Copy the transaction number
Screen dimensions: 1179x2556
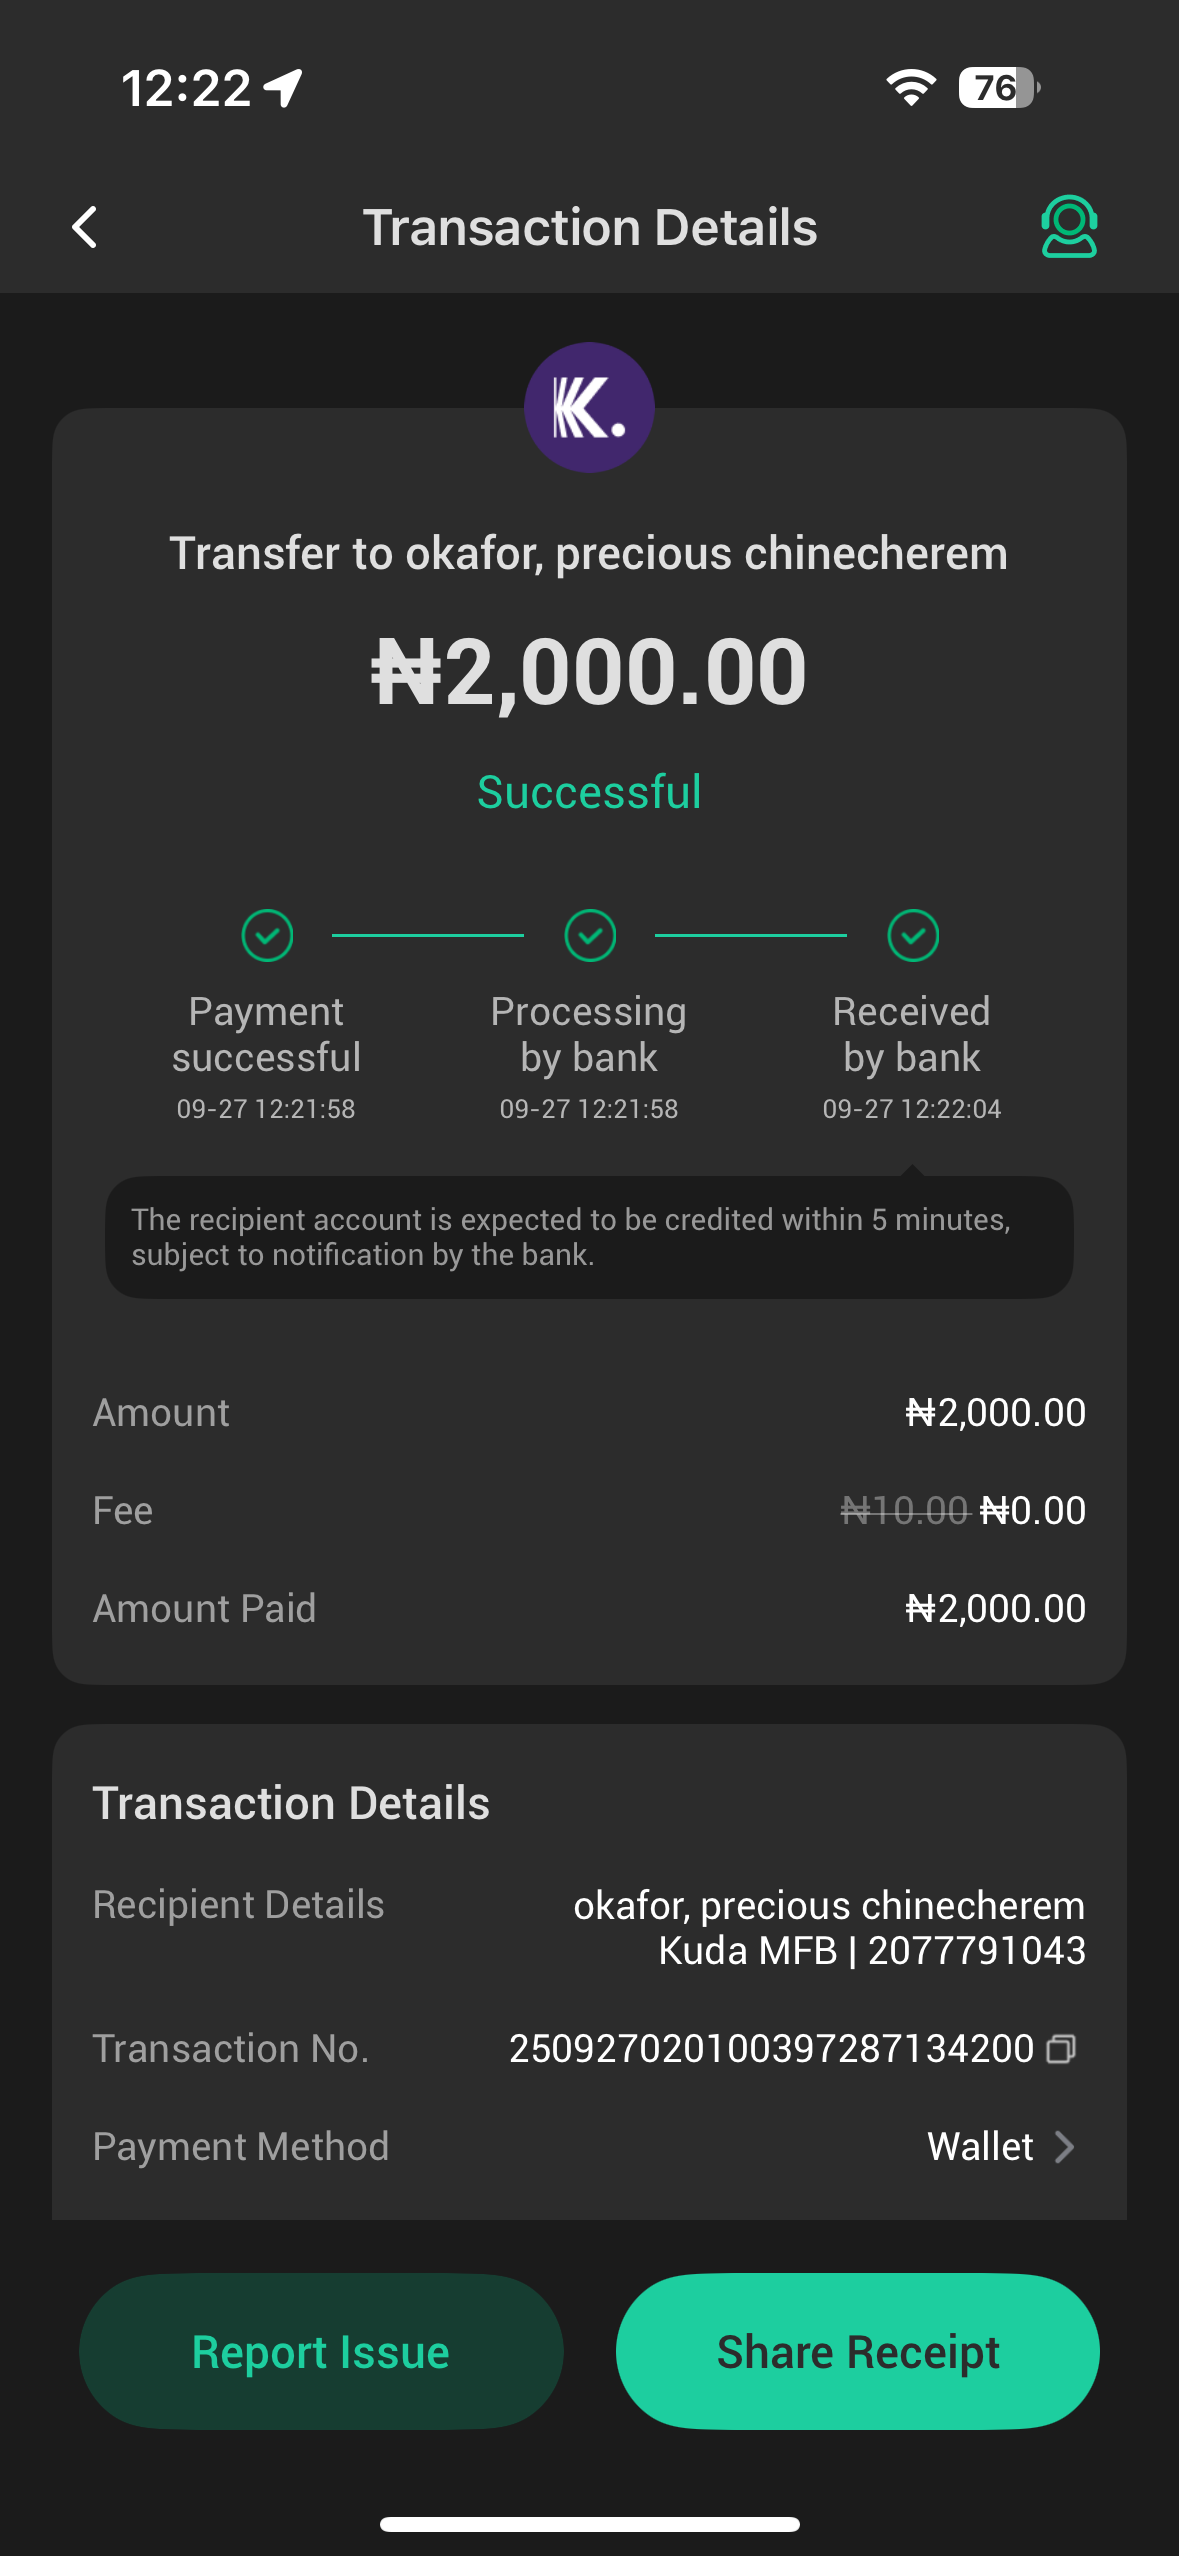[1061, 2049]
